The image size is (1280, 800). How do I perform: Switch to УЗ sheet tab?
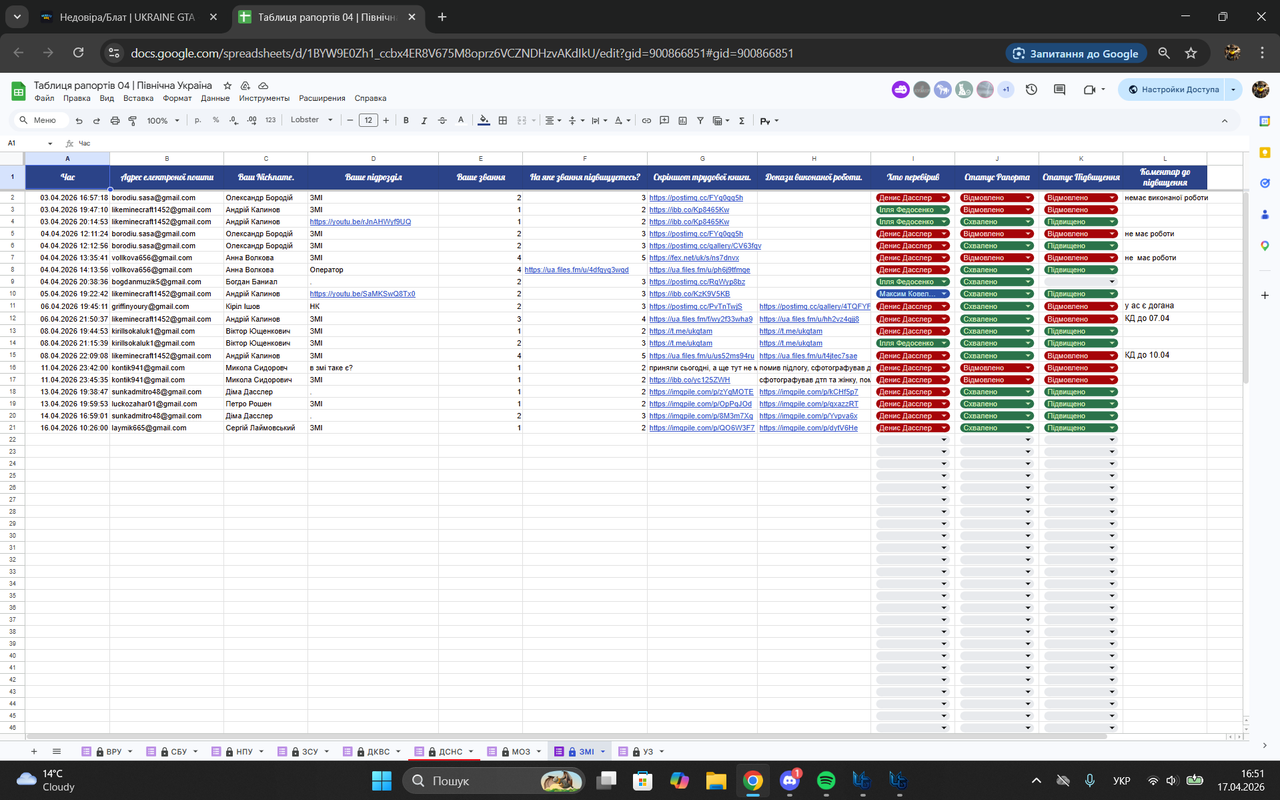click(x=648, y=751)
